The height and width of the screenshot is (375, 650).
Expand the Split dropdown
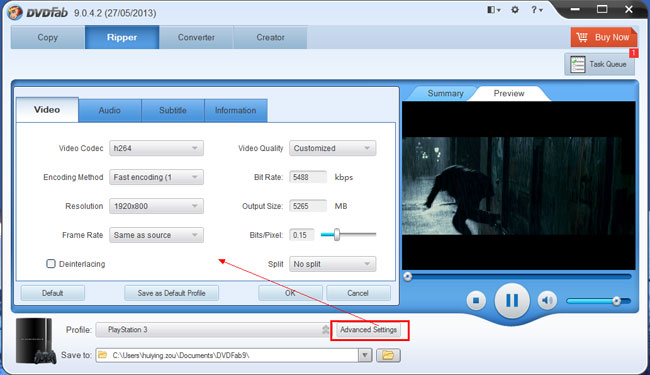pyautogui.click(x=332, y=264)
